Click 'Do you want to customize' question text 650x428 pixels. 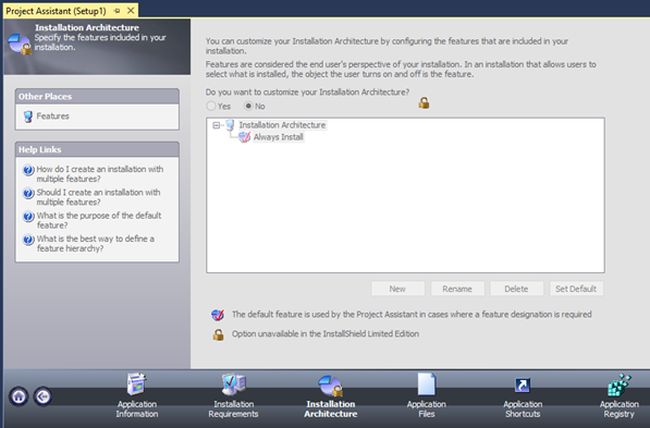[x=308, y=92]
